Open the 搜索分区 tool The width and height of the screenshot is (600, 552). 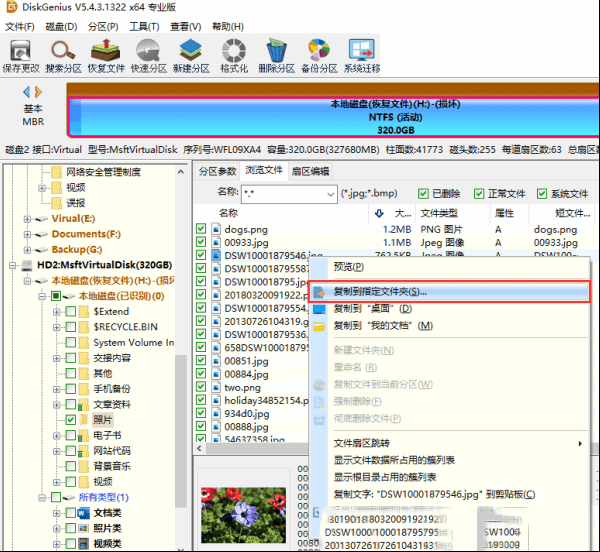tap(63, 50)
